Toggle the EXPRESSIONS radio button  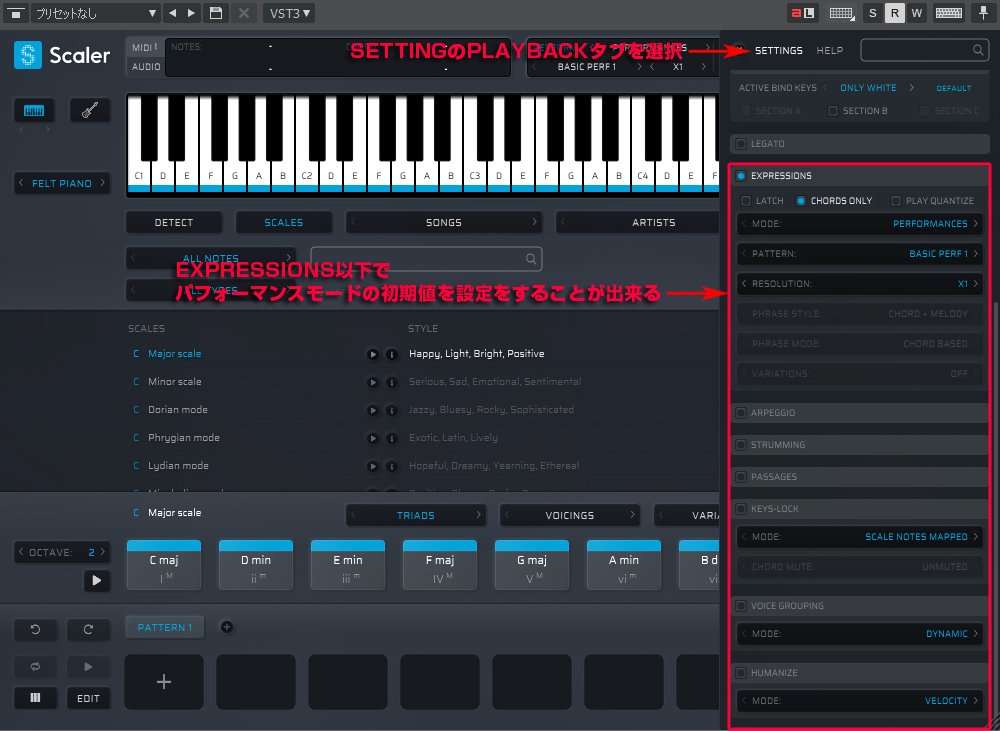coord(740,176)
